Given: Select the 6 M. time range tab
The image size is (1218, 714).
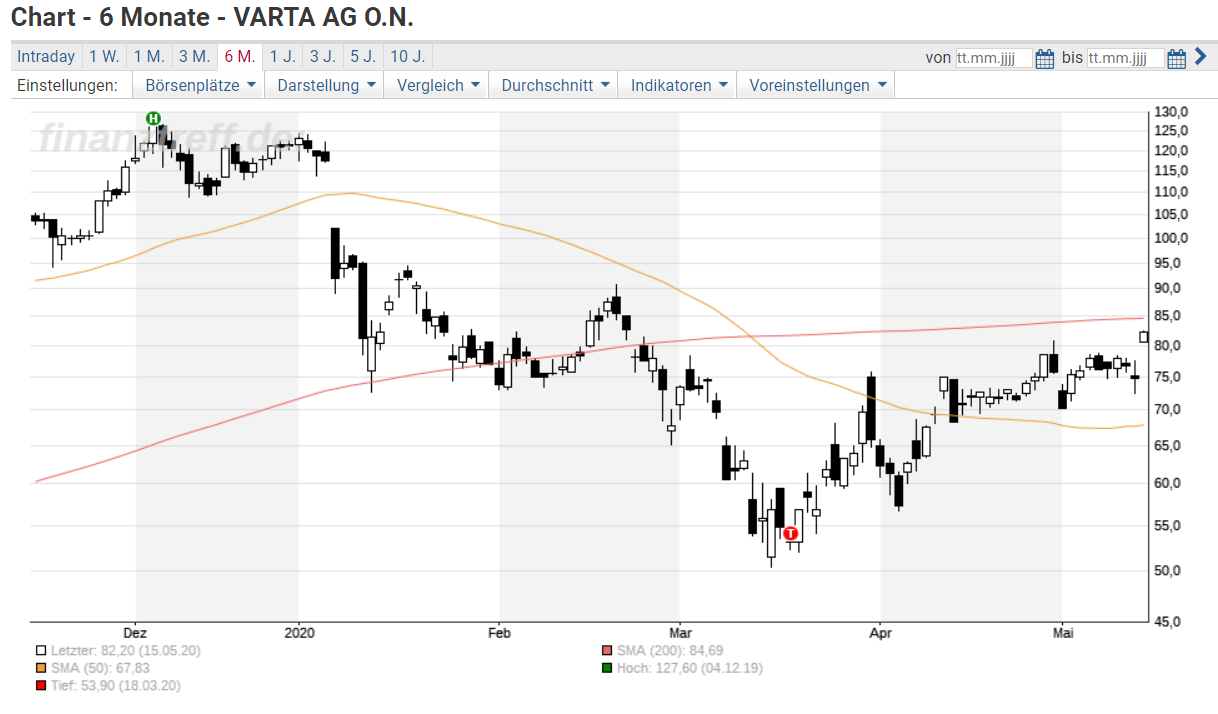Looking at the screenshot, I should [x=240, y=57].
